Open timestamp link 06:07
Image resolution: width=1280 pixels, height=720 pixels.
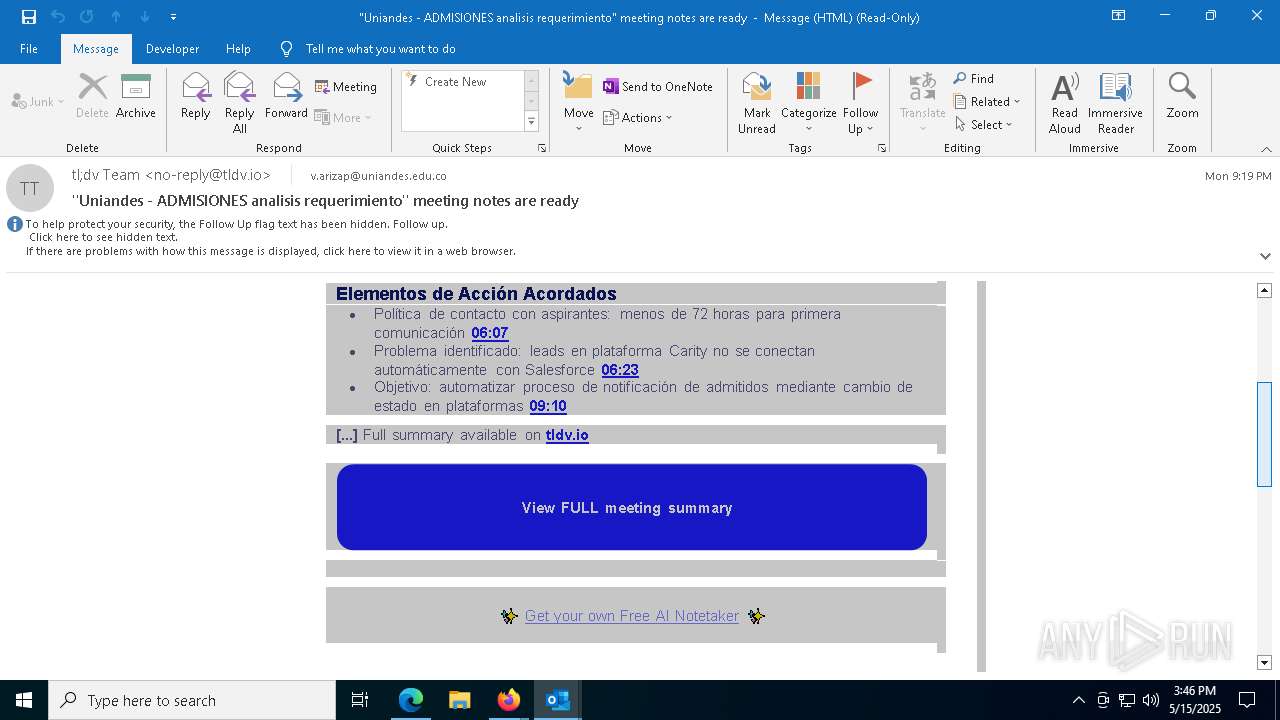(x=490, y=333)
